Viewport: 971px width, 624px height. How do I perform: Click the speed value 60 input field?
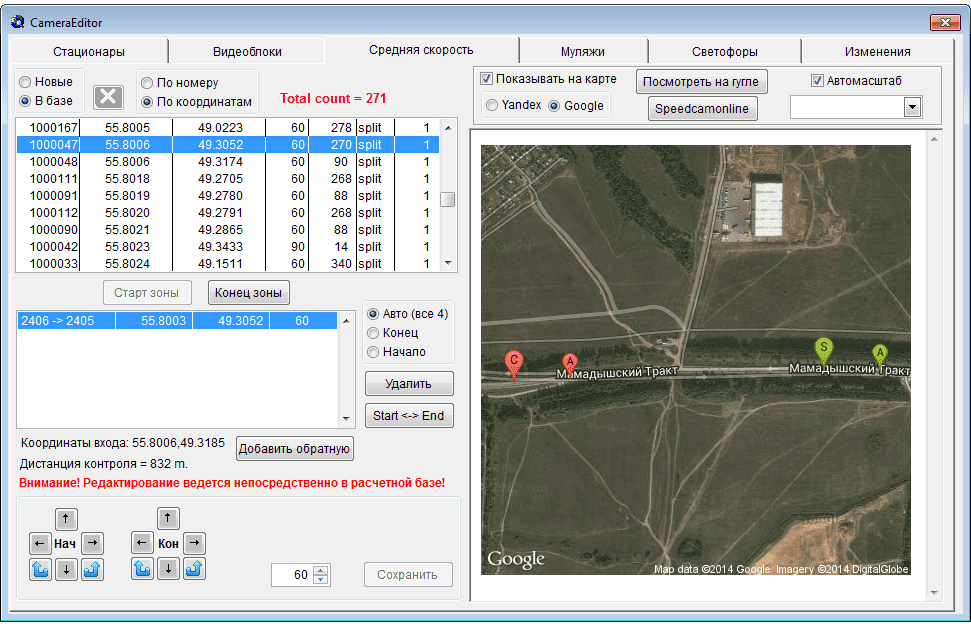pos(292,574)
